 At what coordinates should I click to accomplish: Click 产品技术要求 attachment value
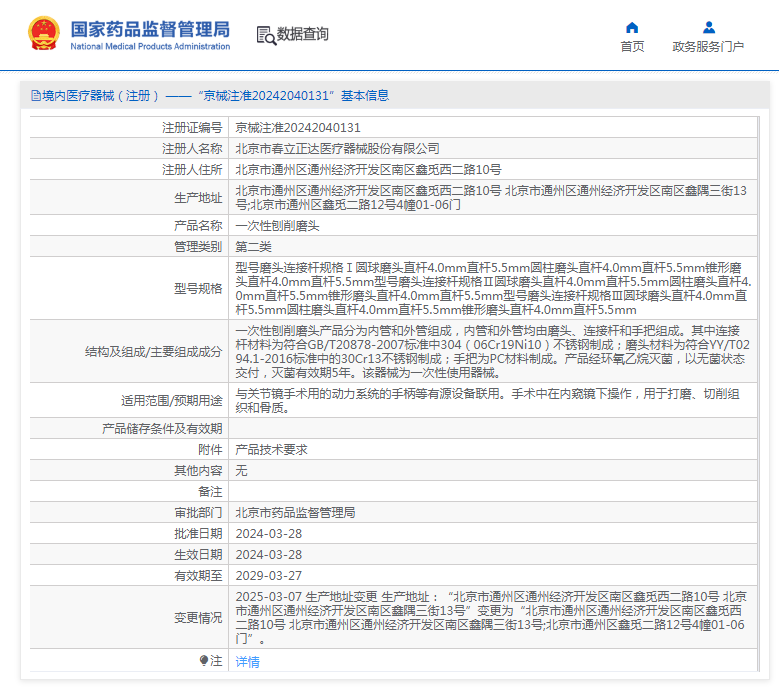(271, 450)
